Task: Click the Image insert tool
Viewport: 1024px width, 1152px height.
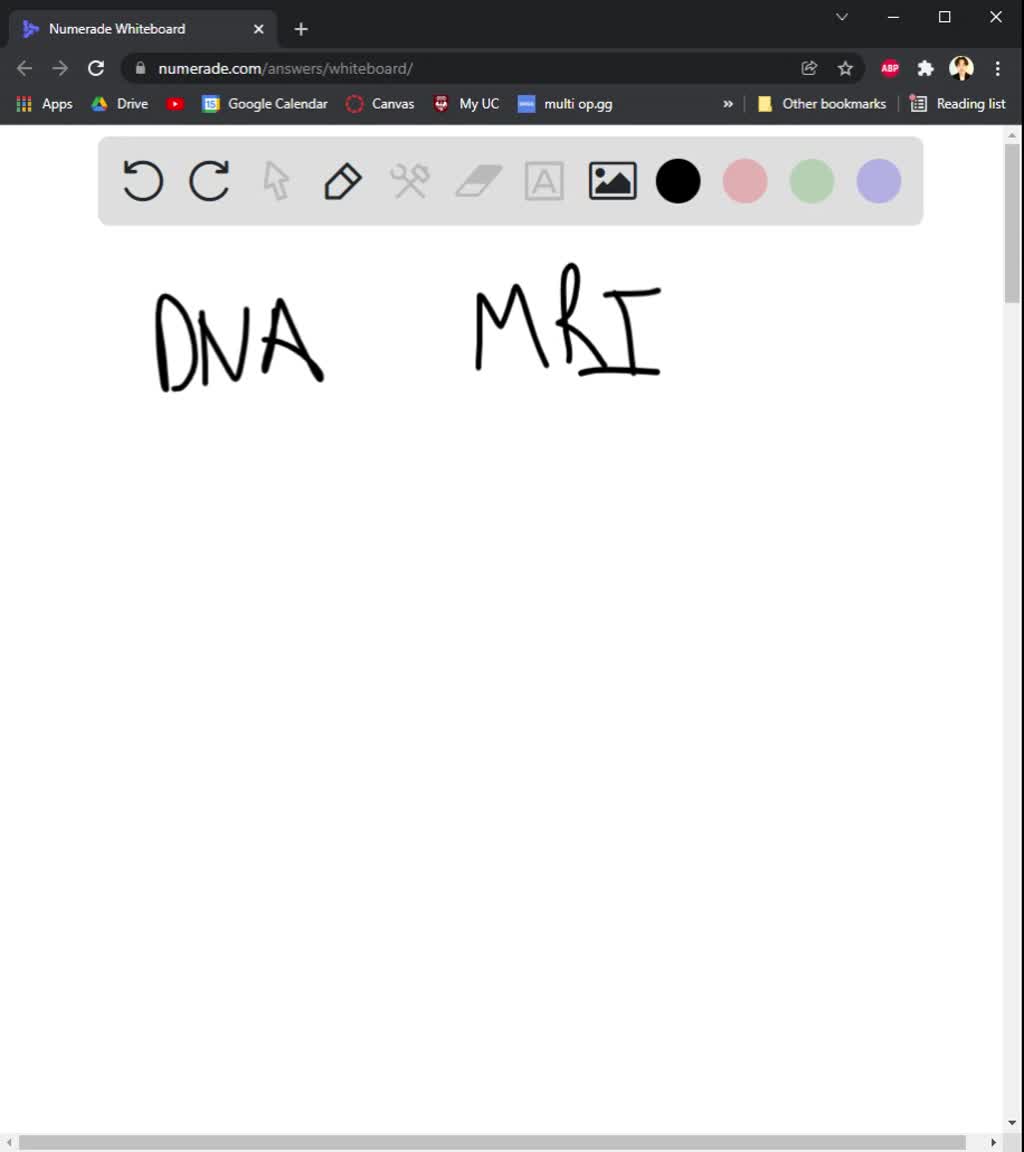Action: tap(612, 181)
